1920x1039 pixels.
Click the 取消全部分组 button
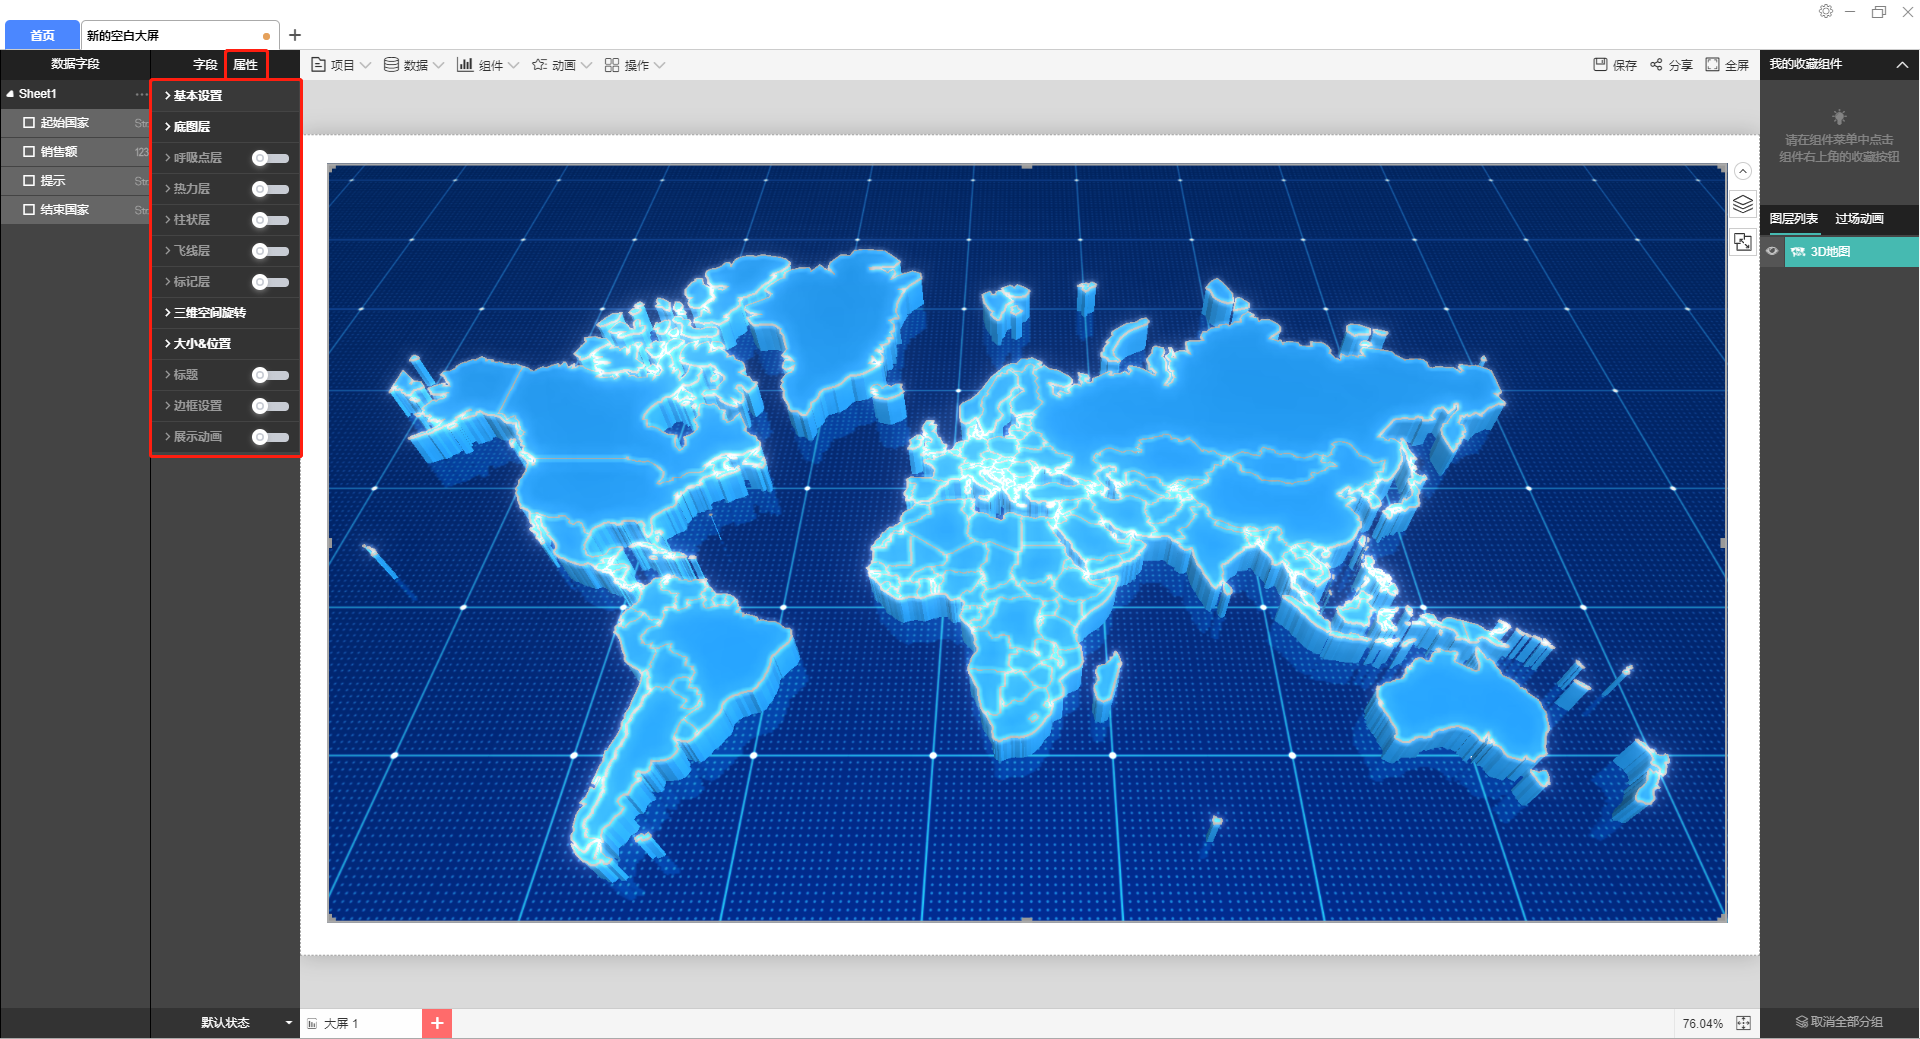tap(1840, 1022)
